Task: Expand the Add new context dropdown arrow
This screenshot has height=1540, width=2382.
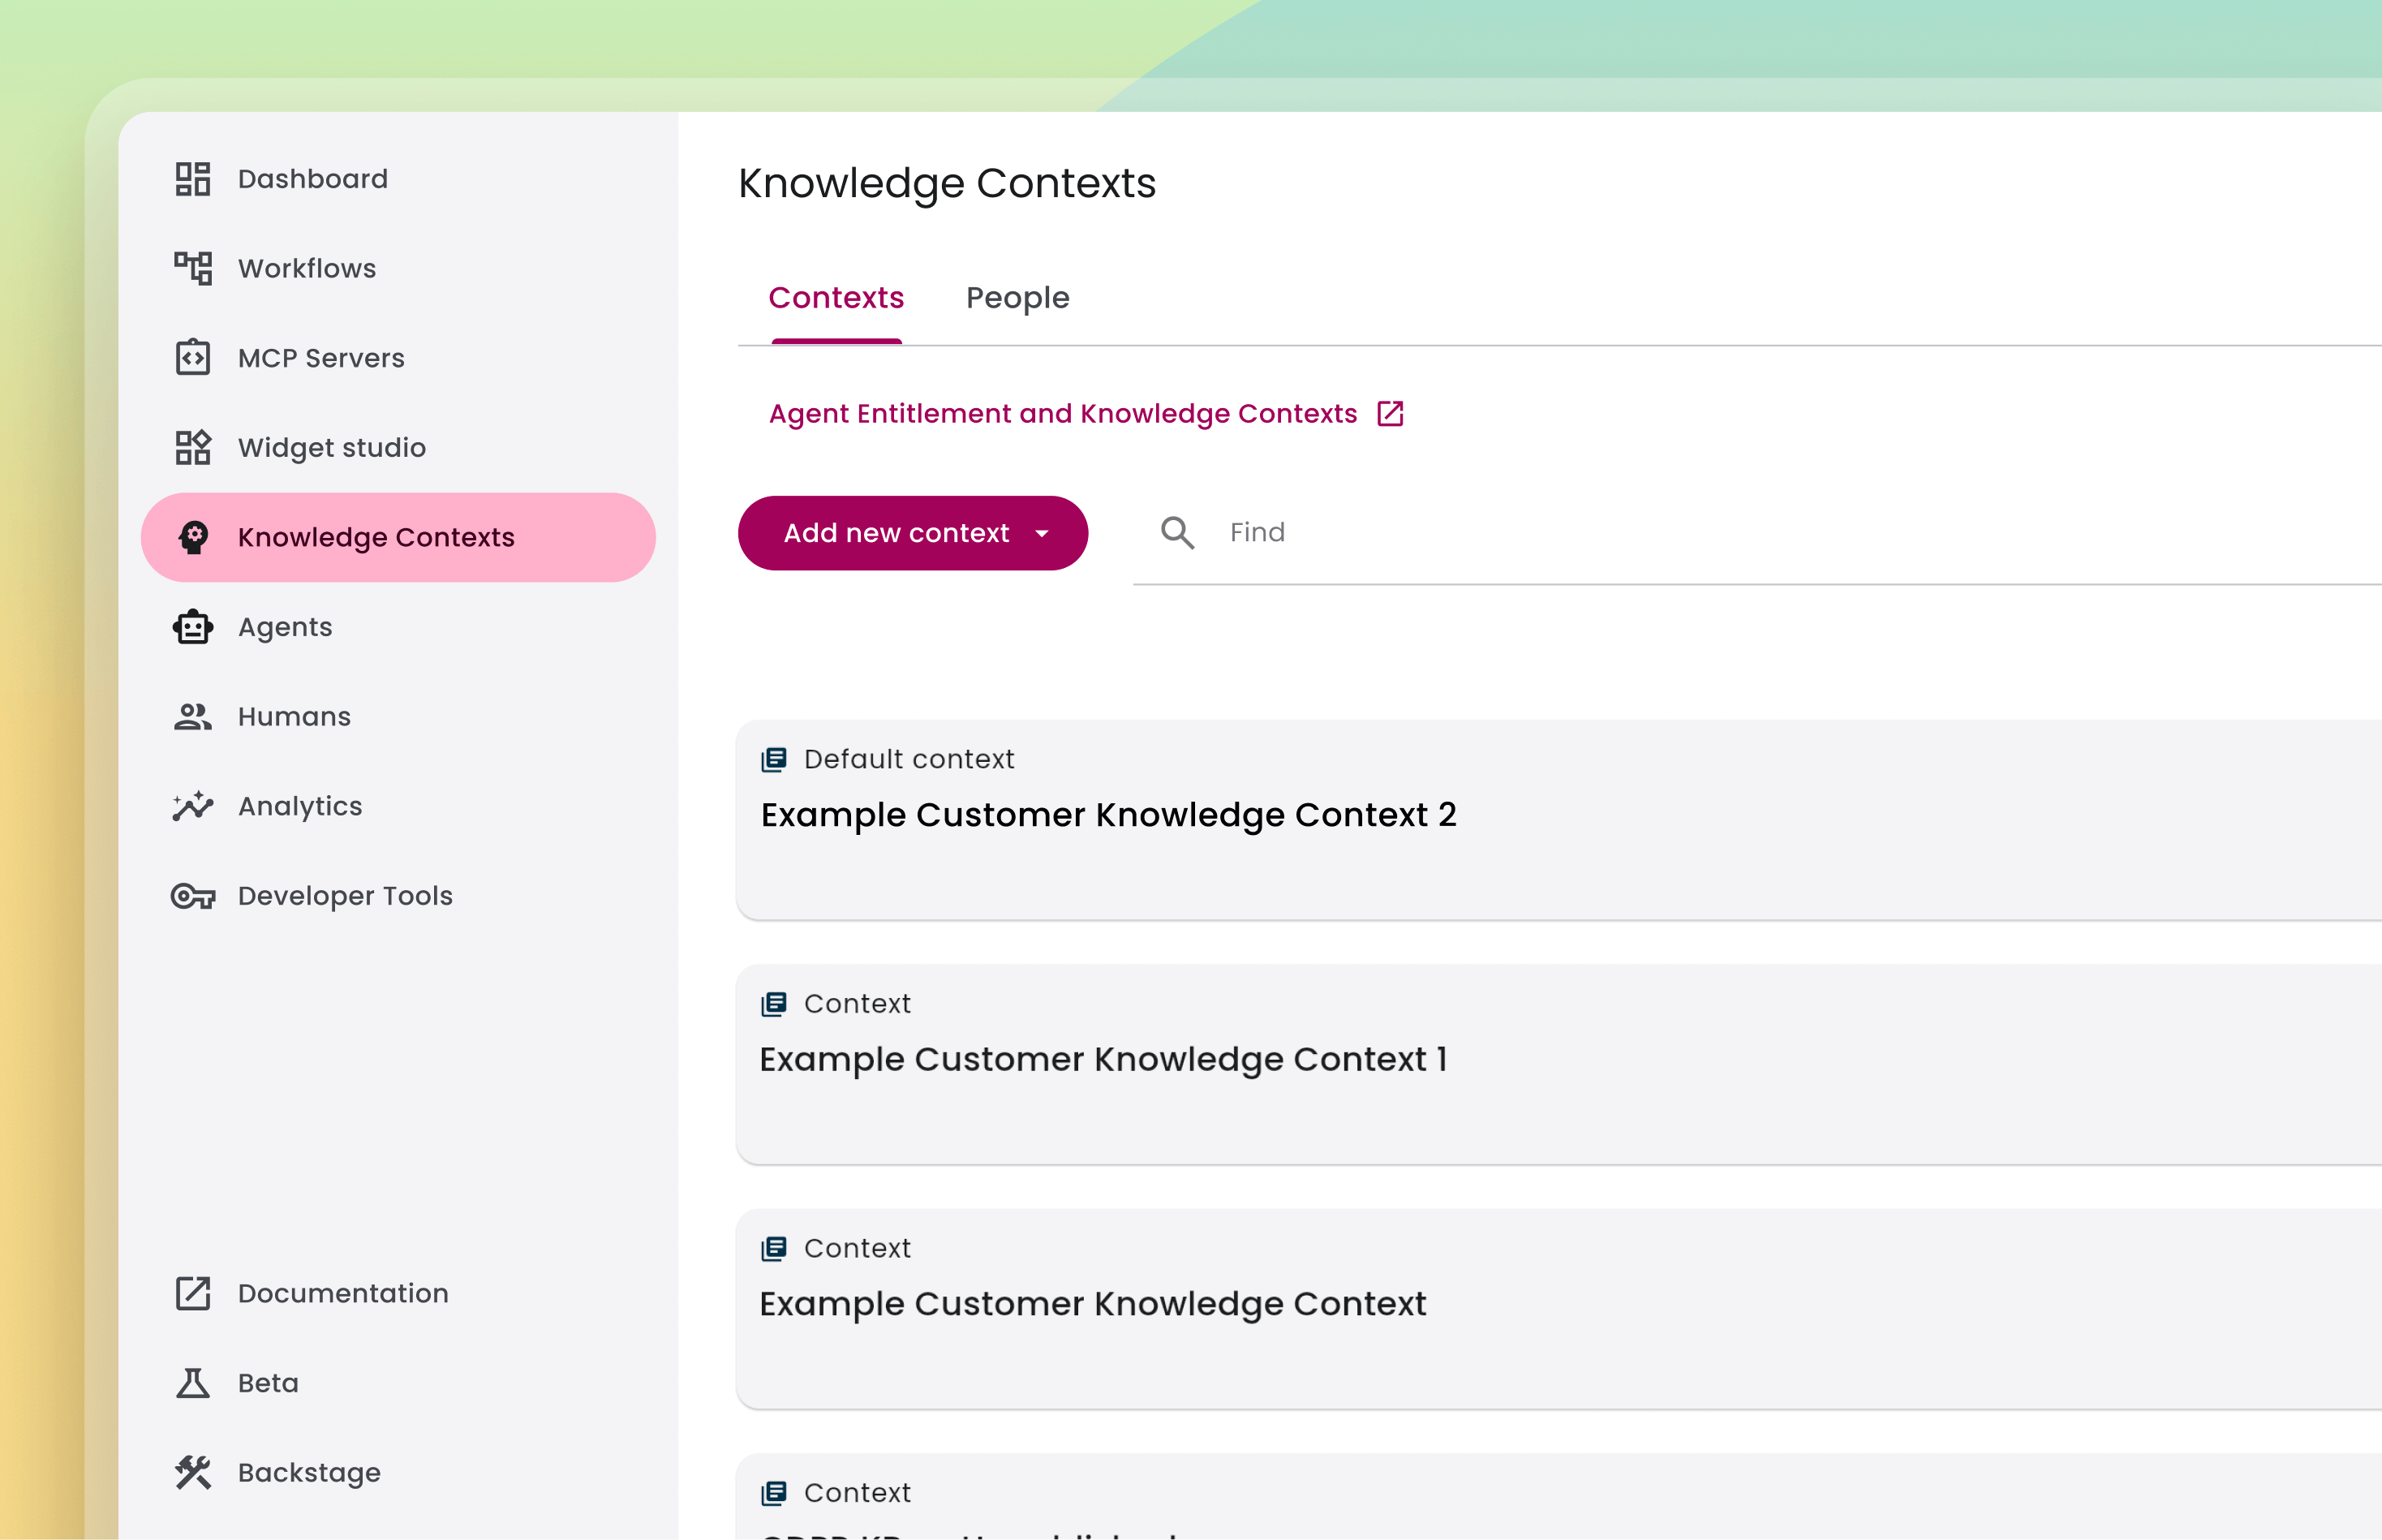Action: tap(1042, 534)
